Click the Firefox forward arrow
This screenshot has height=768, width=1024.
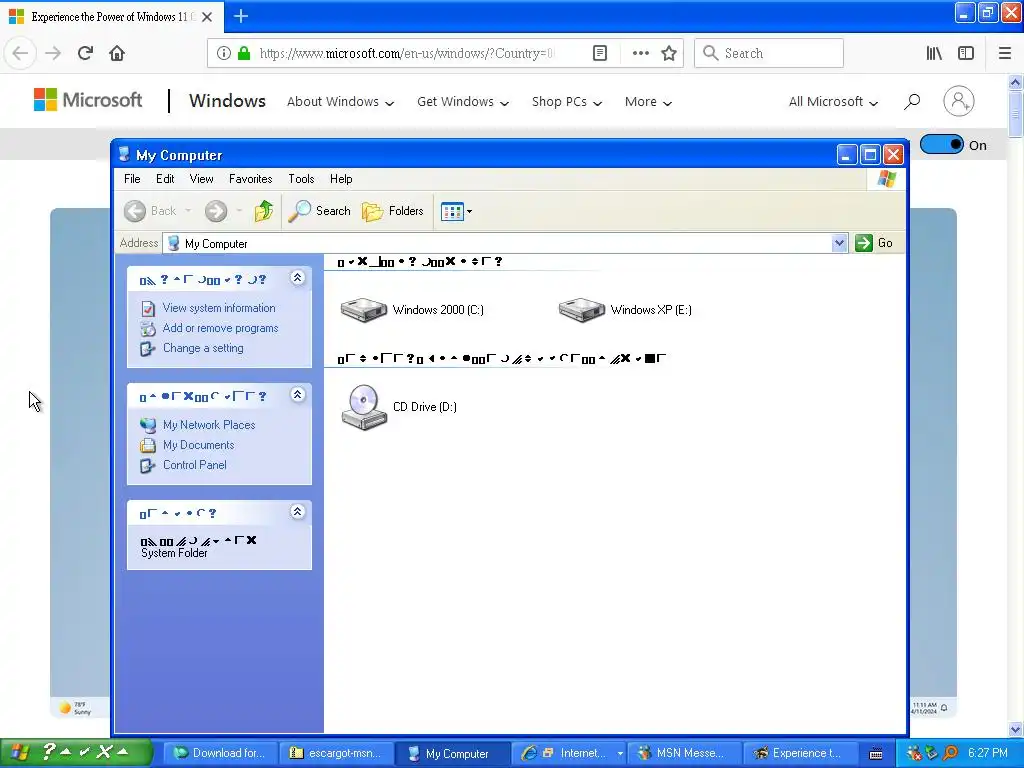[53, 53]
